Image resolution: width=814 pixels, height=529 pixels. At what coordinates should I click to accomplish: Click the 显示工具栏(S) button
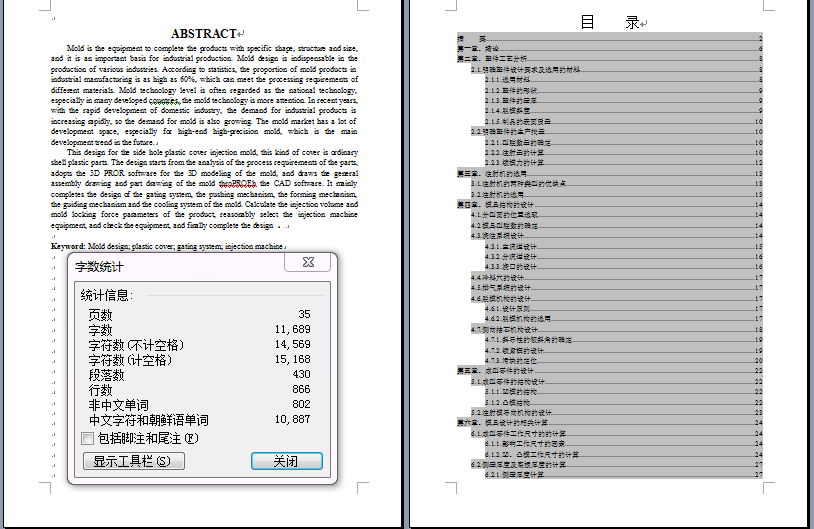click(134, 461)
